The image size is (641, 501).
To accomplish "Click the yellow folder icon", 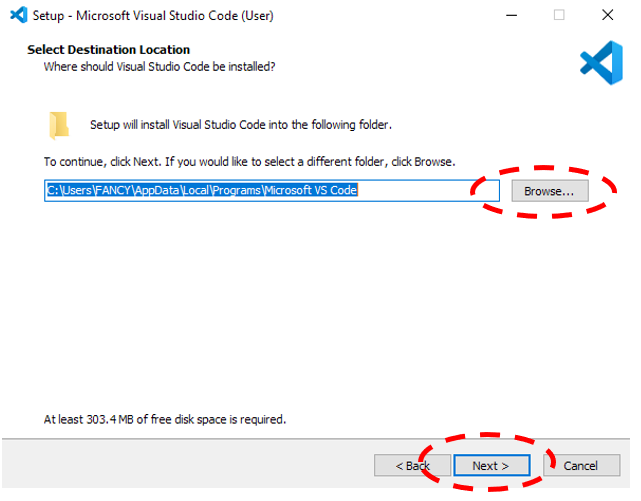I will click(59, 125).
